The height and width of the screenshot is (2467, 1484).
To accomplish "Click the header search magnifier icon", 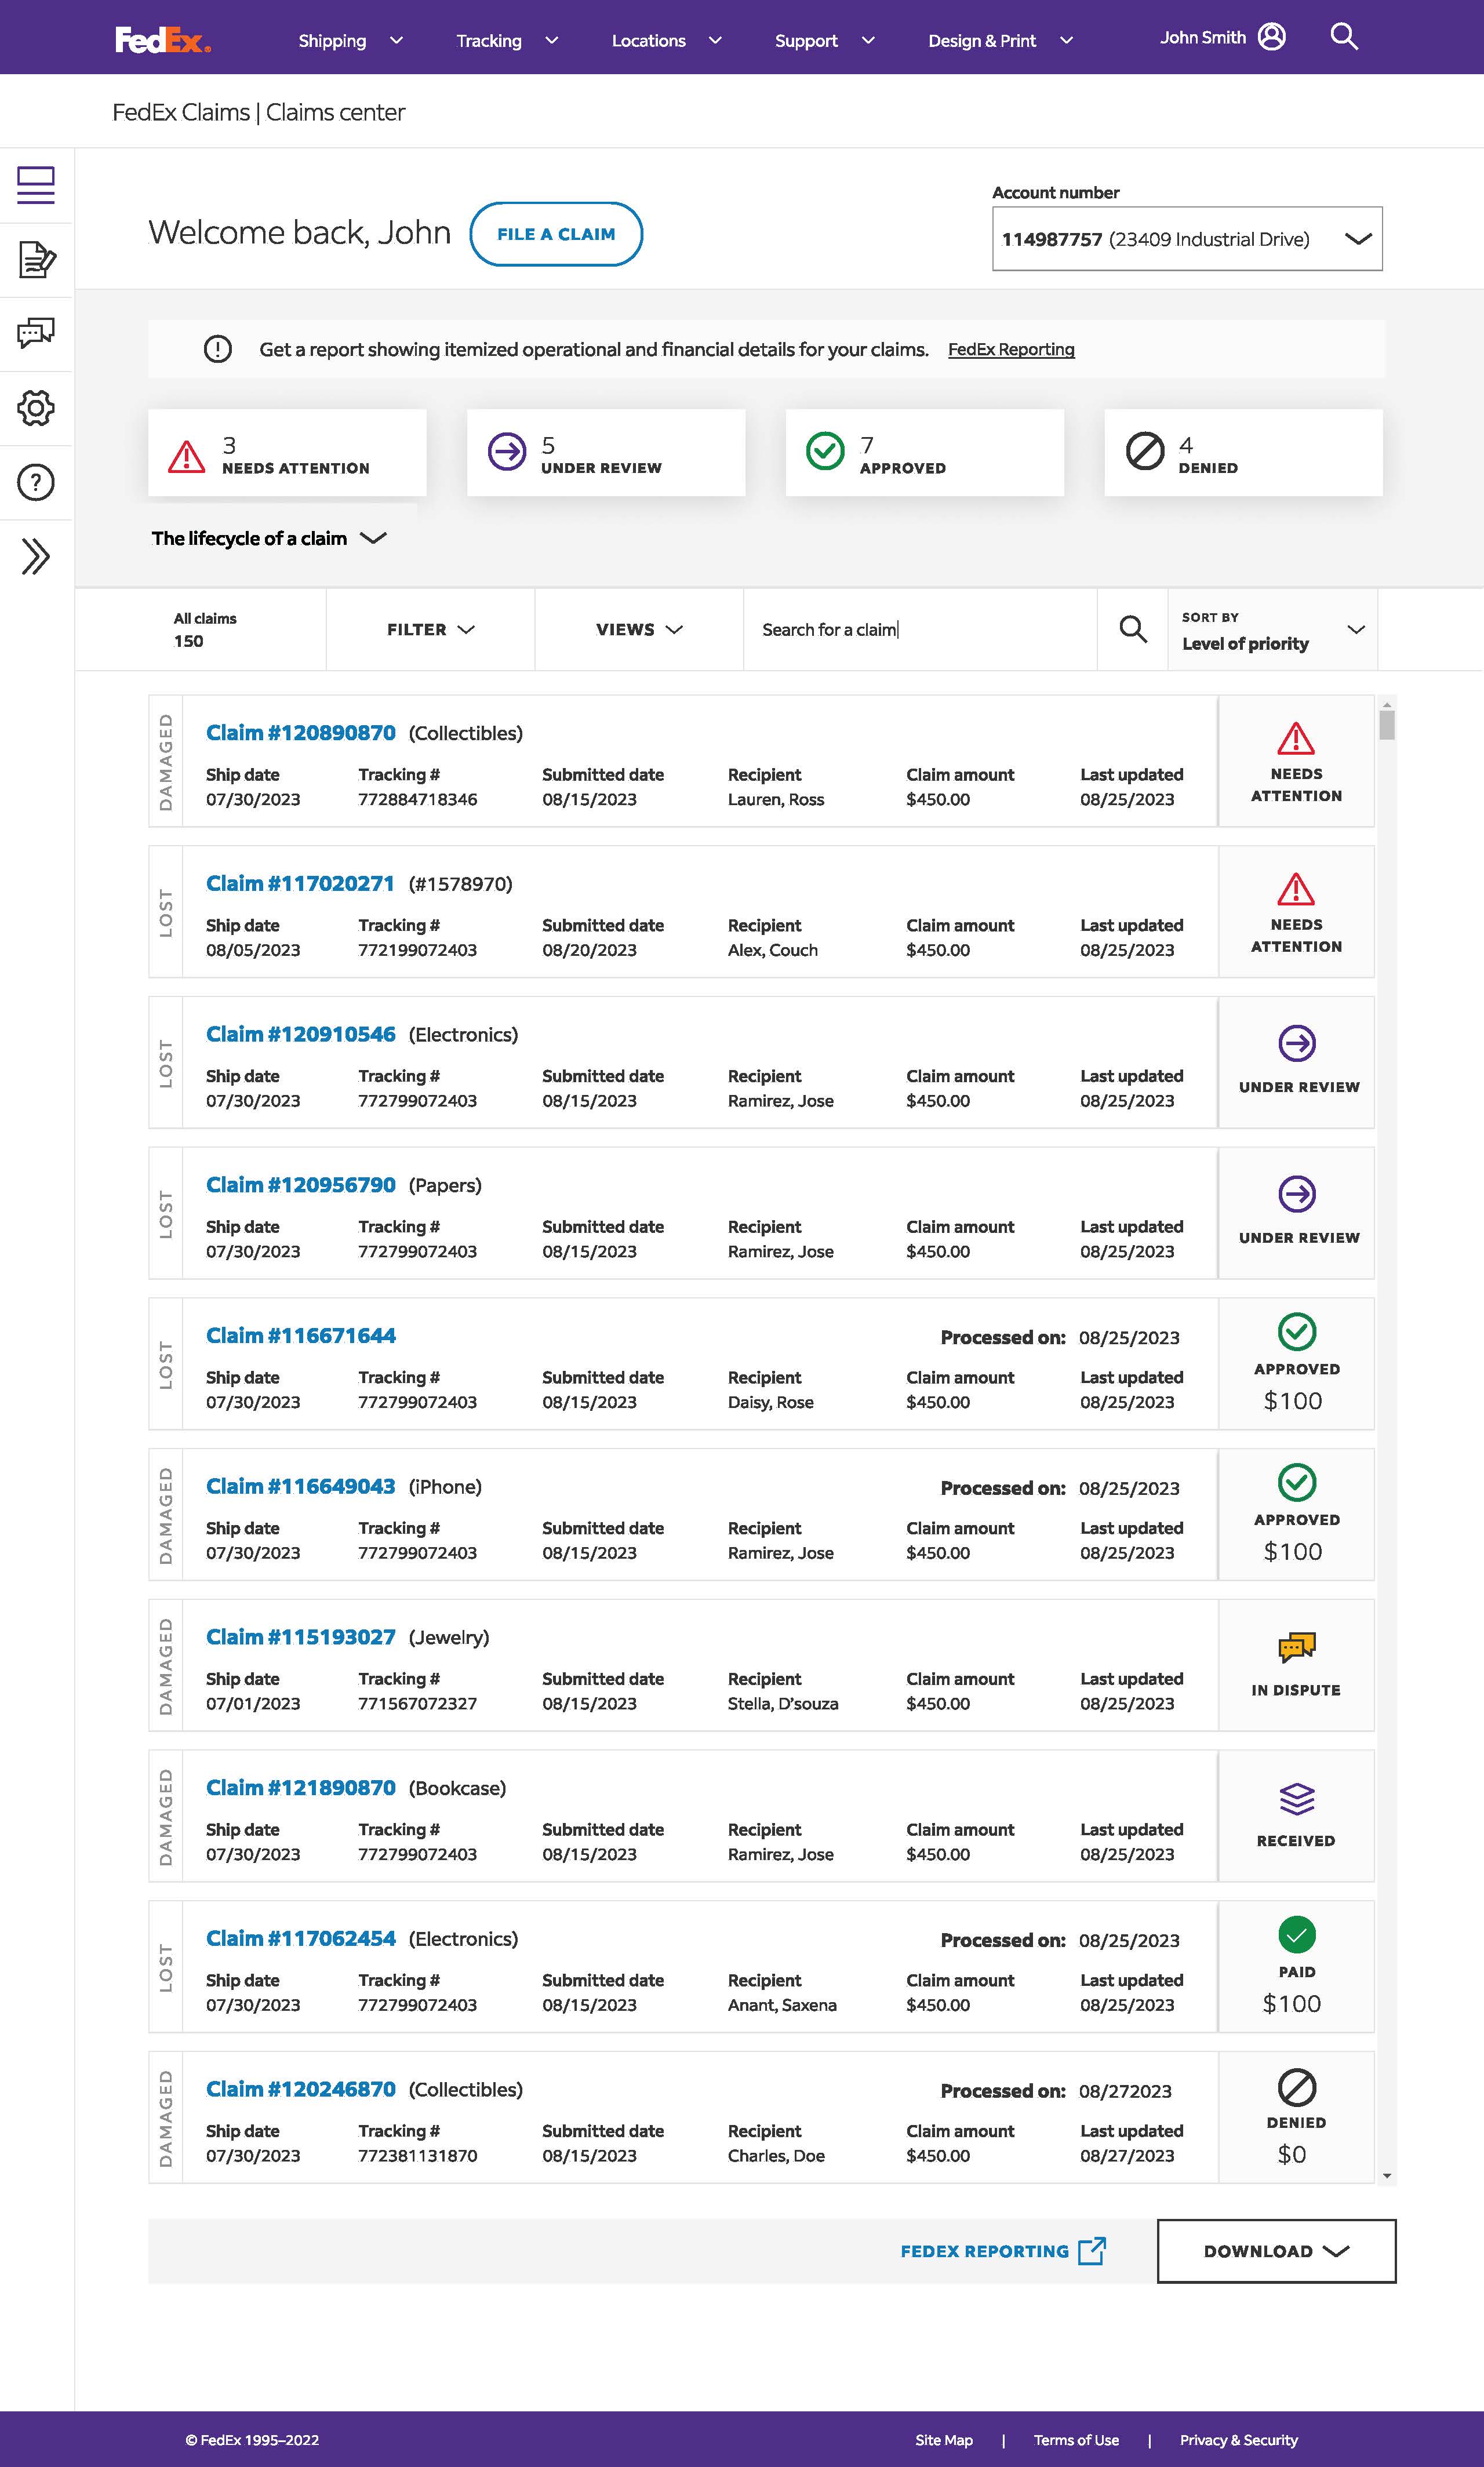I will (1344, 37).
